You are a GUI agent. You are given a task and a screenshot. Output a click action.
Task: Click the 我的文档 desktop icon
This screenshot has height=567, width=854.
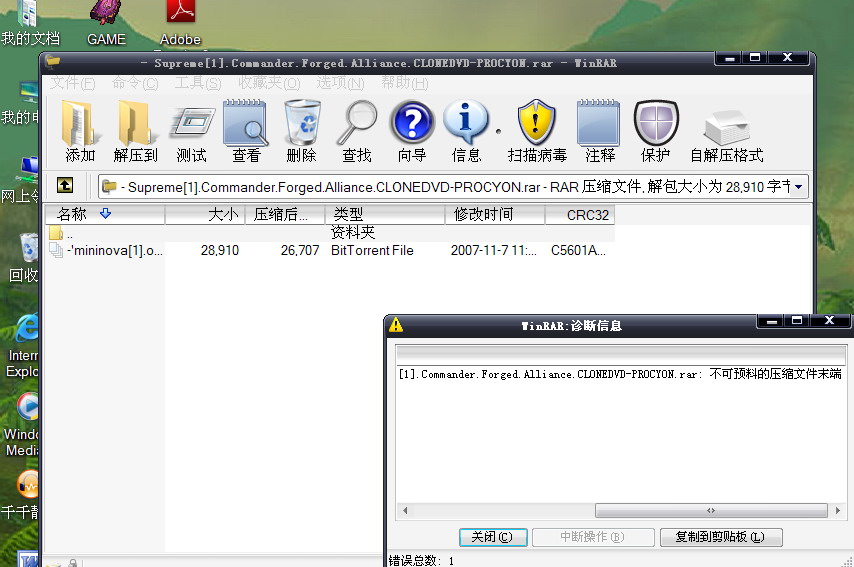(x=29, y=23)
